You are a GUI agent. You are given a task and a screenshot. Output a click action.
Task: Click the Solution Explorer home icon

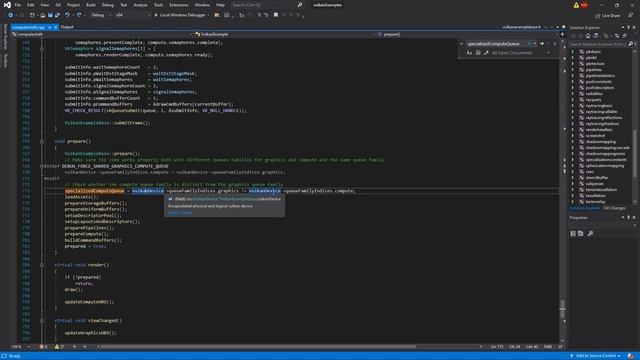pyautogui.click(x=588, y=36)
